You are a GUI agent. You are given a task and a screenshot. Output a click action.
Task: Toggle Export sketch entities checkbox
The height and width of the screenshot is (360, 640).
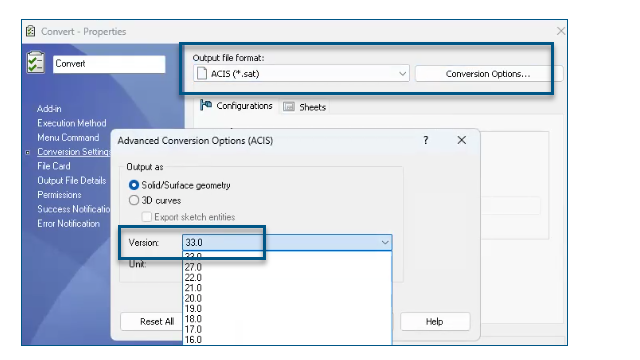pos(146,217)
